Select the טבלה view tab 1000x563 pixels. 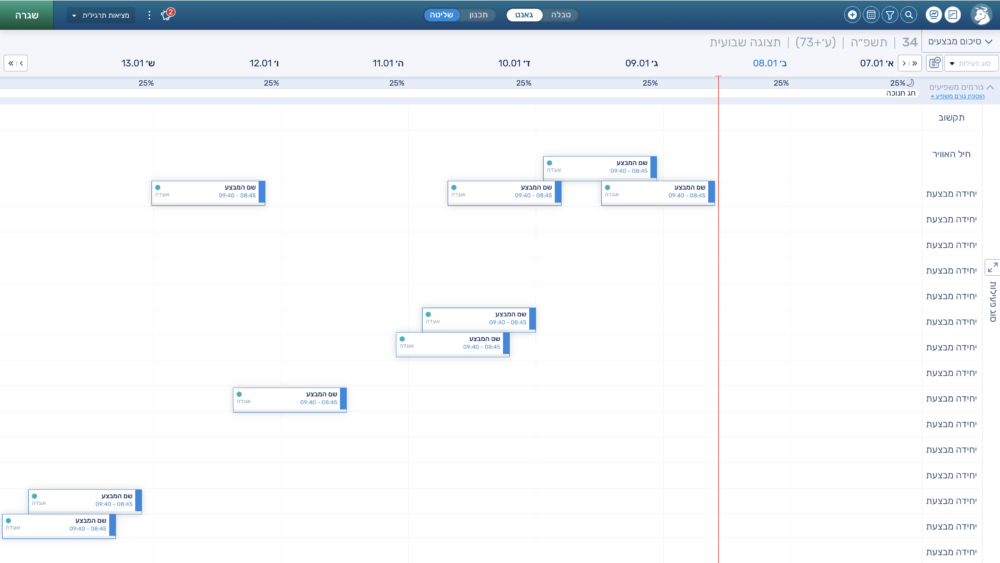coord(561,15)
